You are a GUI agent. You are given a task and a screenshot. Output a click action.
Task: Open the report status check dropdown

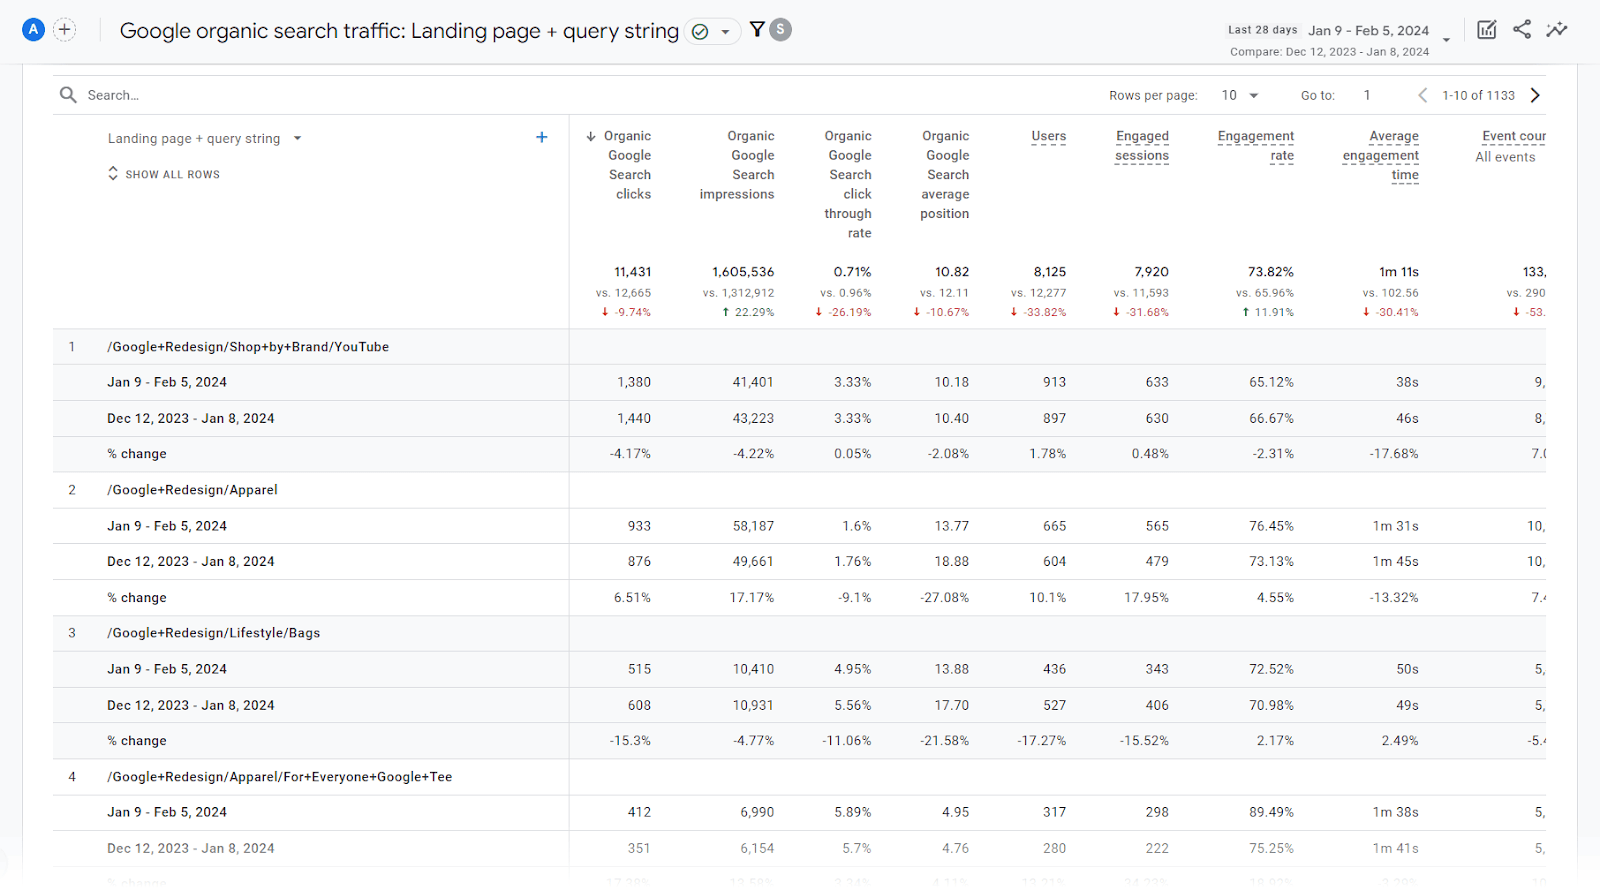713,31
